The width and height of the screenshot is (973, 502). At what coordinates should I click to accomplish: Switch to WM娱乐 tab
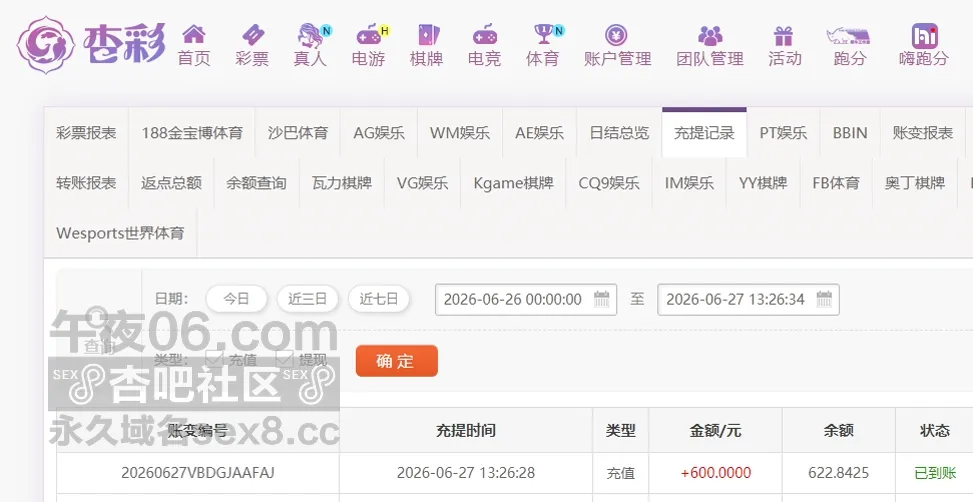click(x=460, y=132)
